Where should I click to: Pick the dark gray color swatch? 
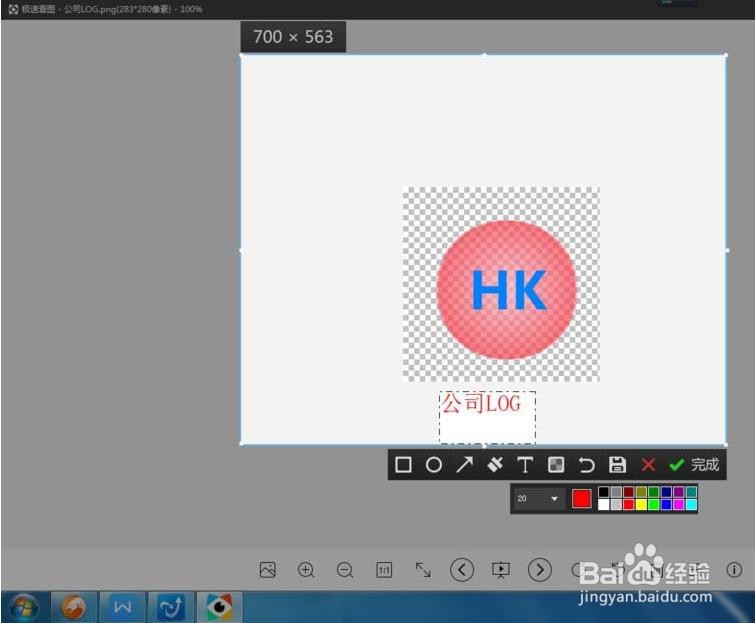pyautogui.click(x=616, y=492)
